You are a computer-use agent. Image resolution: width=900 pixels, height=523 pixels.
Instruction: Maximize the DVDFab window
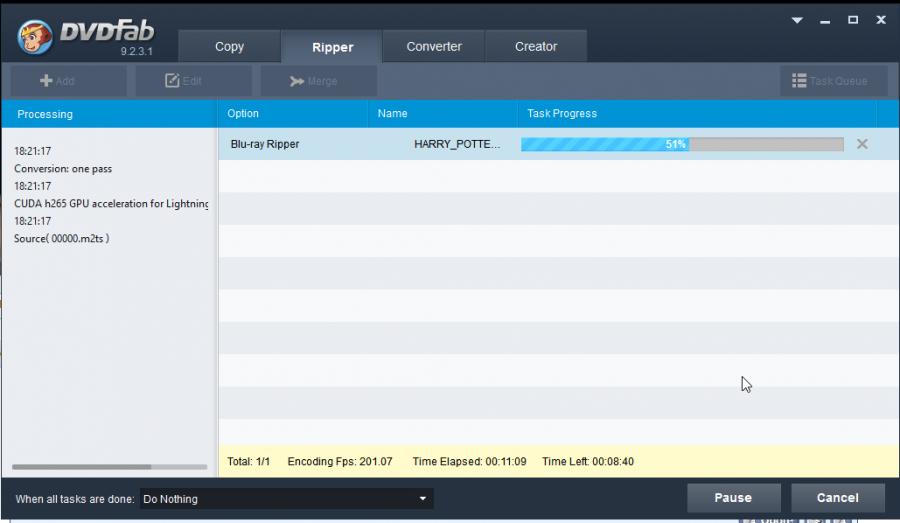[x=853, y=20]
